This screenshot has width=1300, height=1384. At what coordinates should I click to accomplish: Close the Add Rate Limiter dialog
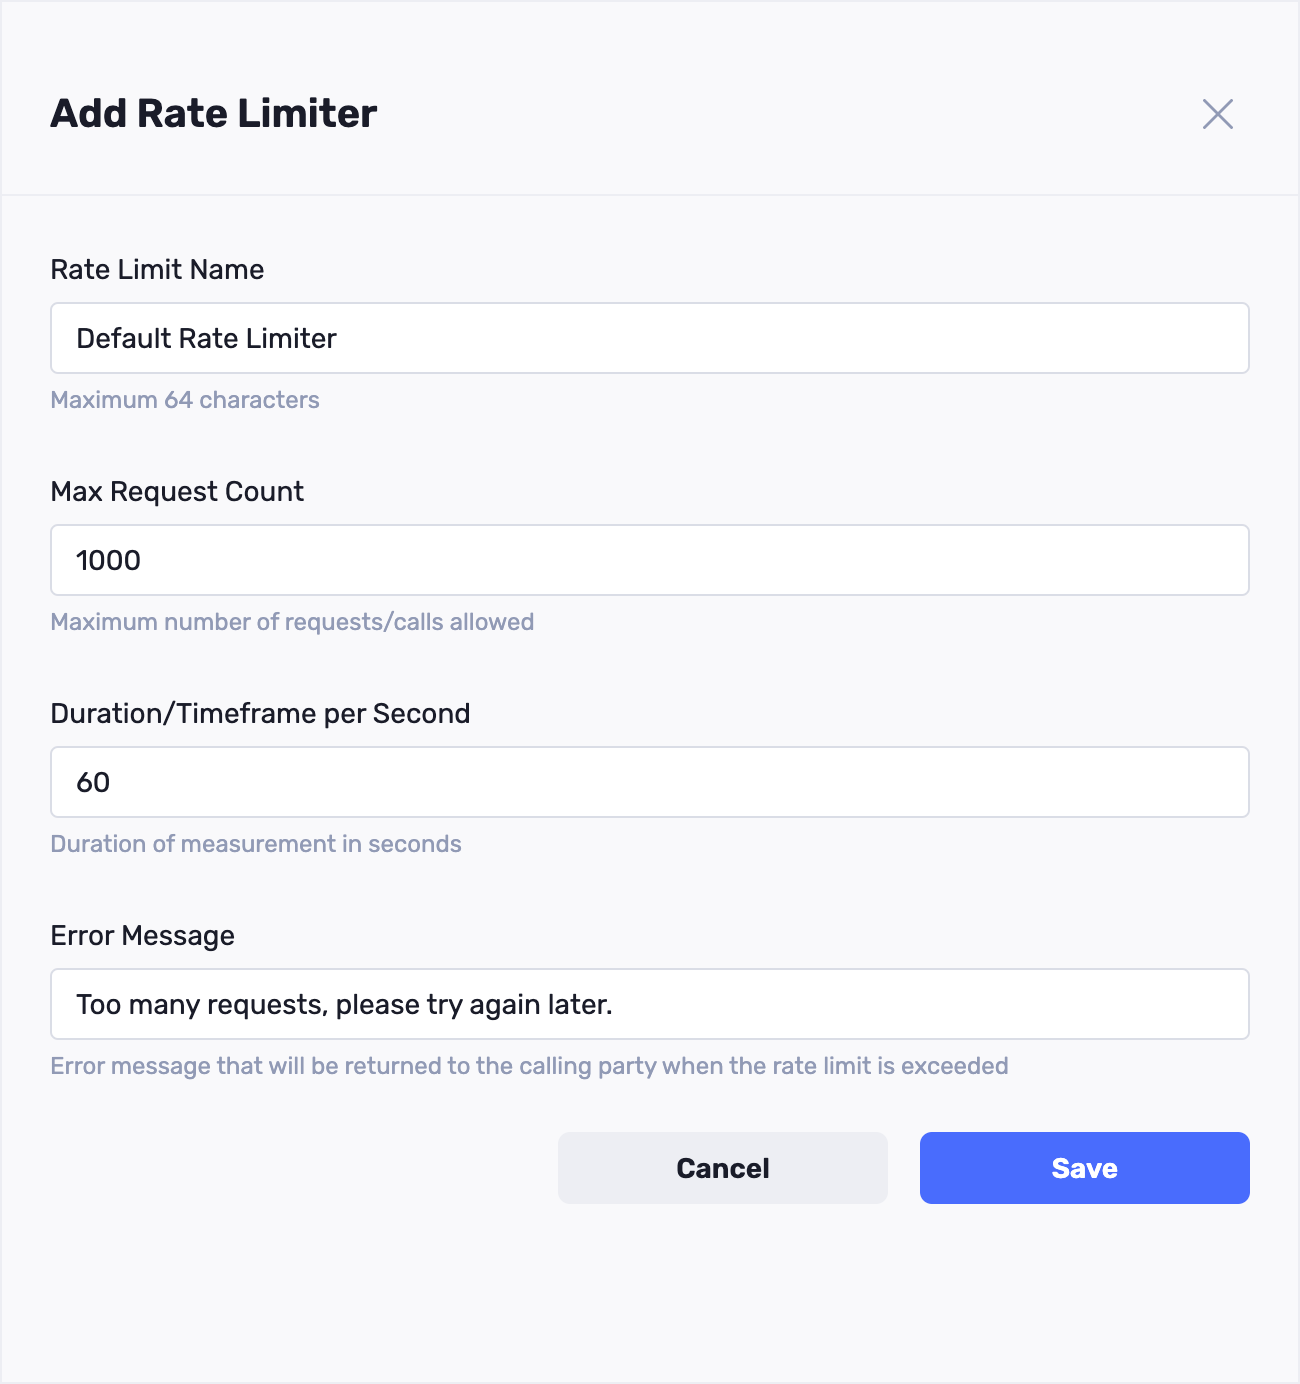click(1217, 114)
